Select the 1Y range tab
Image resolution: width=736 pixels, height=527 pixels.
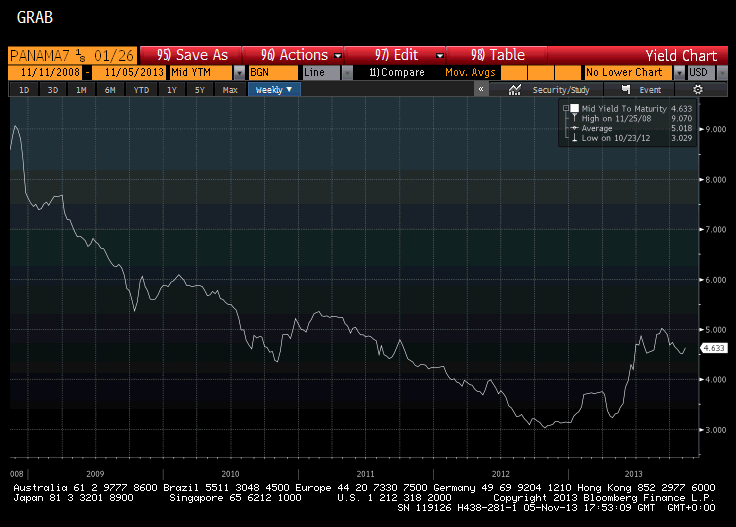coord(172,90)
